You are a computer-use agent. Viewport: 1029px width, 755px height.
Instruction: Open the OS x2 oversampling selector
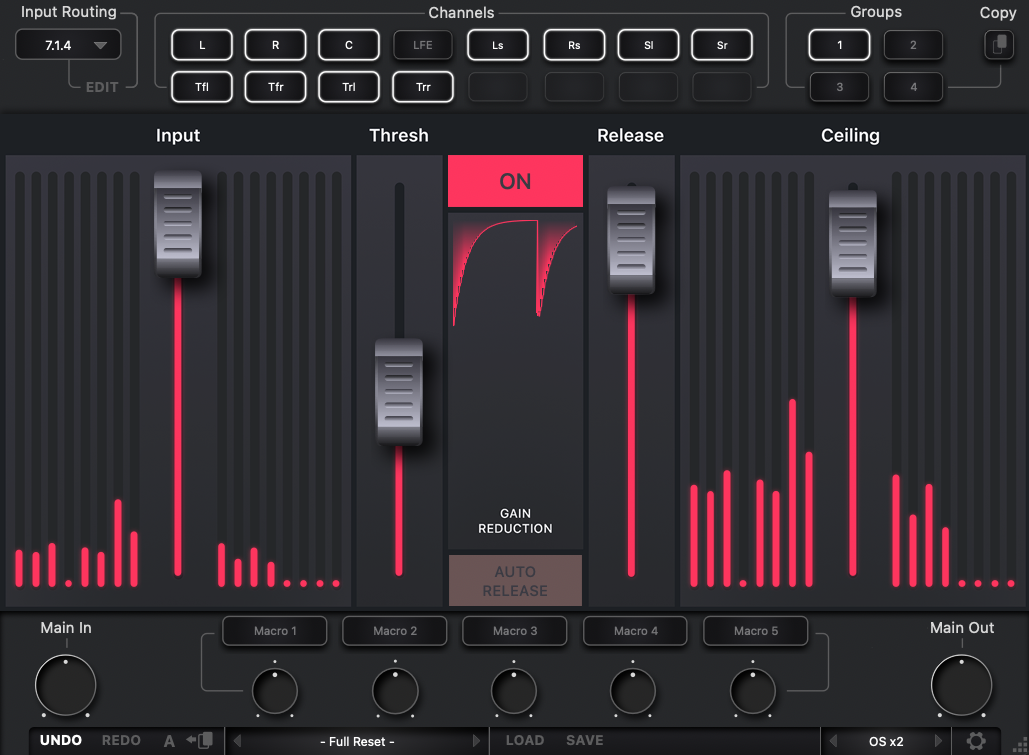click(886, 741)
